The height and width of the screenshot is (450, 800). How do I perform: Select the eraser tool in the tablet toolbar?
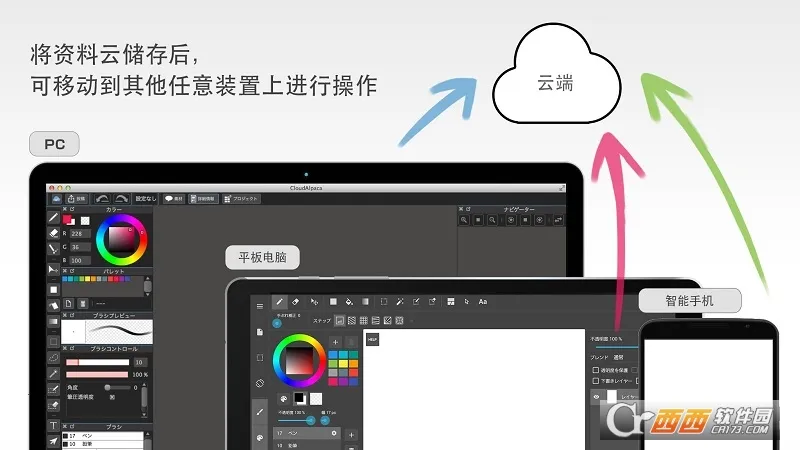(296, 301)
